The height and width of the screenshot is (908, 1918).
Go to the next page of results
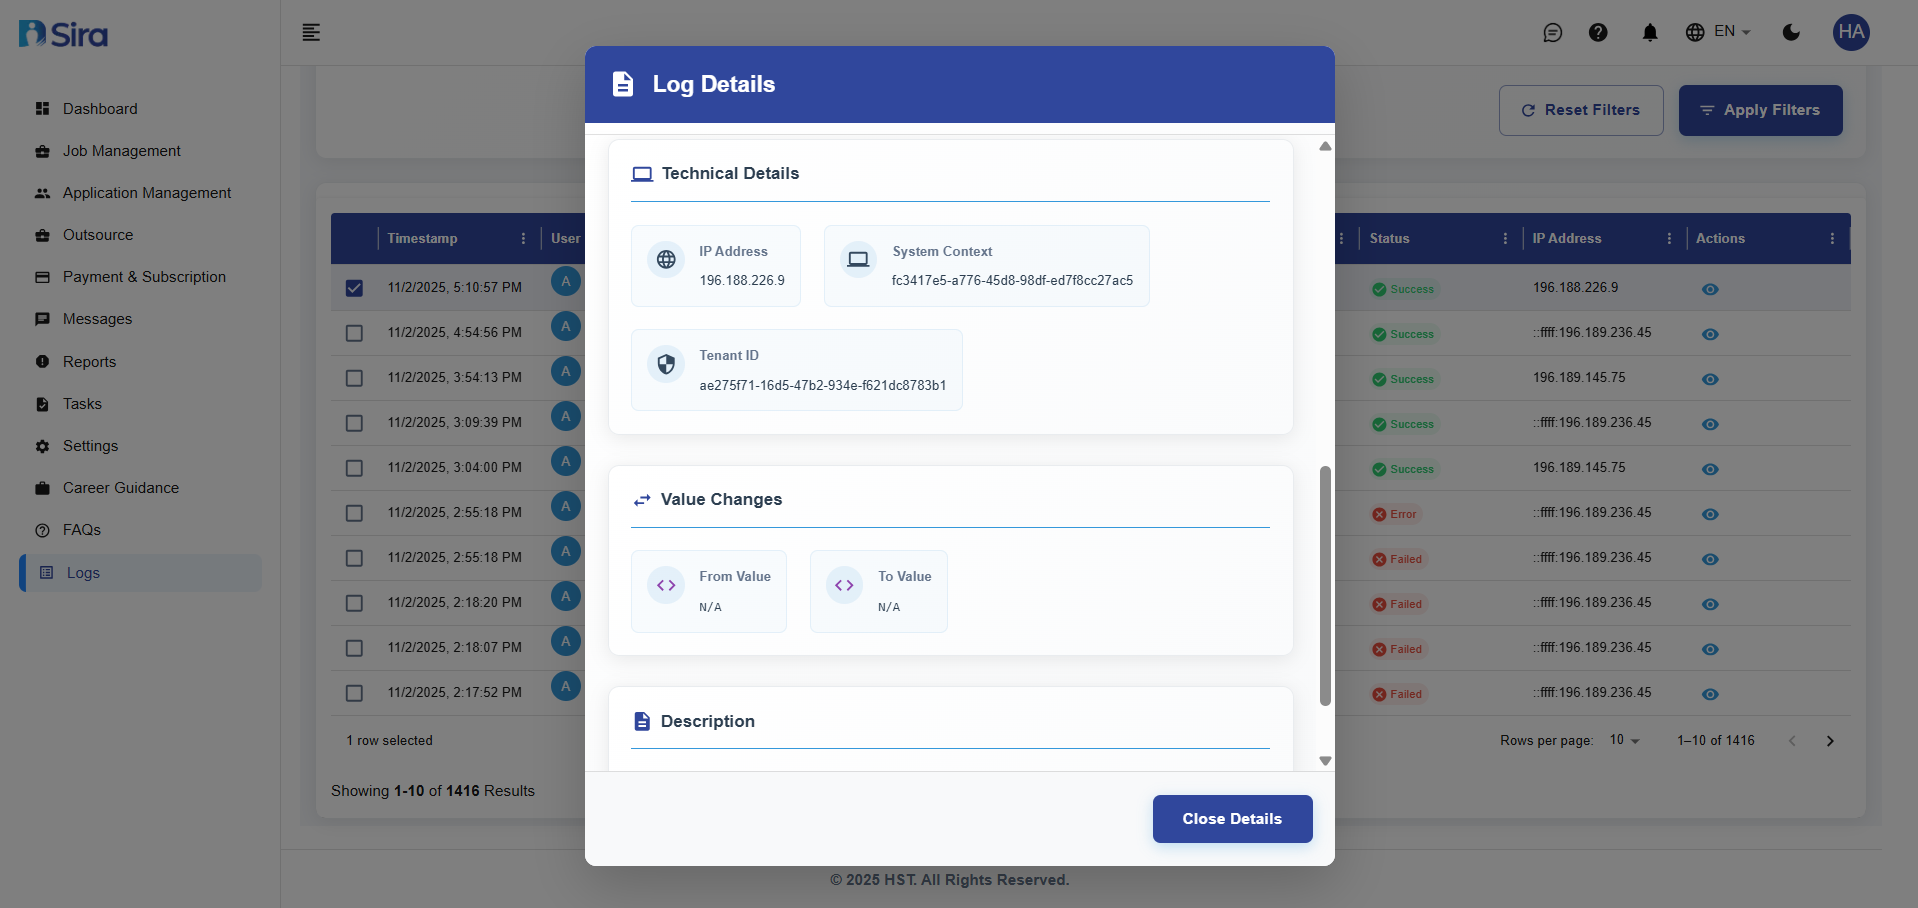point(1830,740)
